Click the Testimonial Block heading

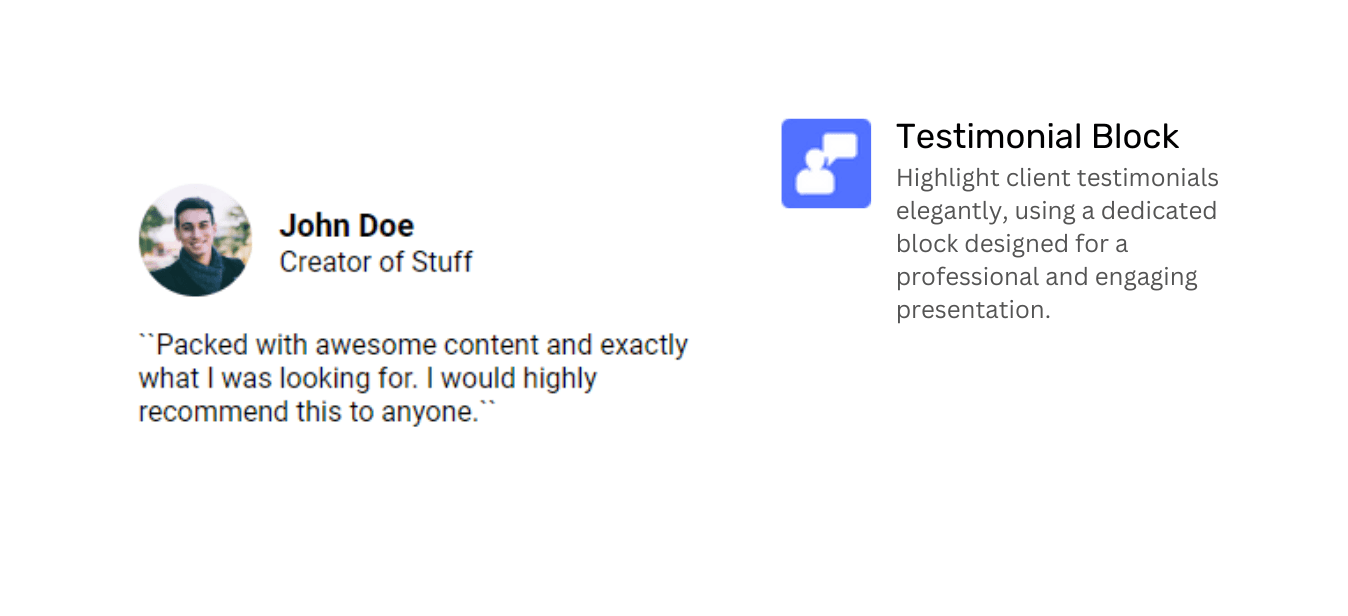tap(1037, 136)
